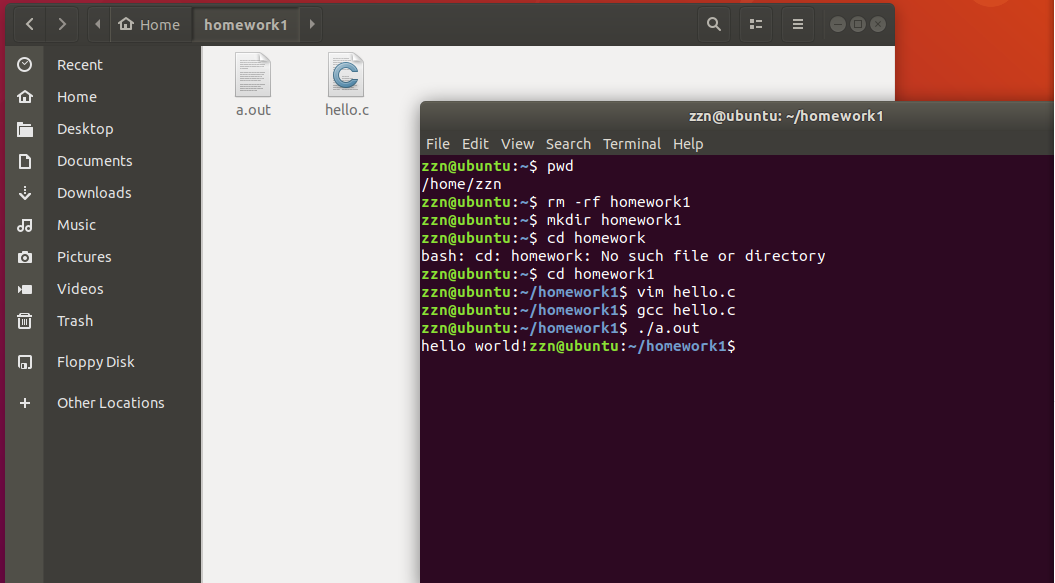The width and height of the screenshot is (1055, 583).
Task: Maximize the Files window
Action: pyautogui.click(x=858, y=24)
